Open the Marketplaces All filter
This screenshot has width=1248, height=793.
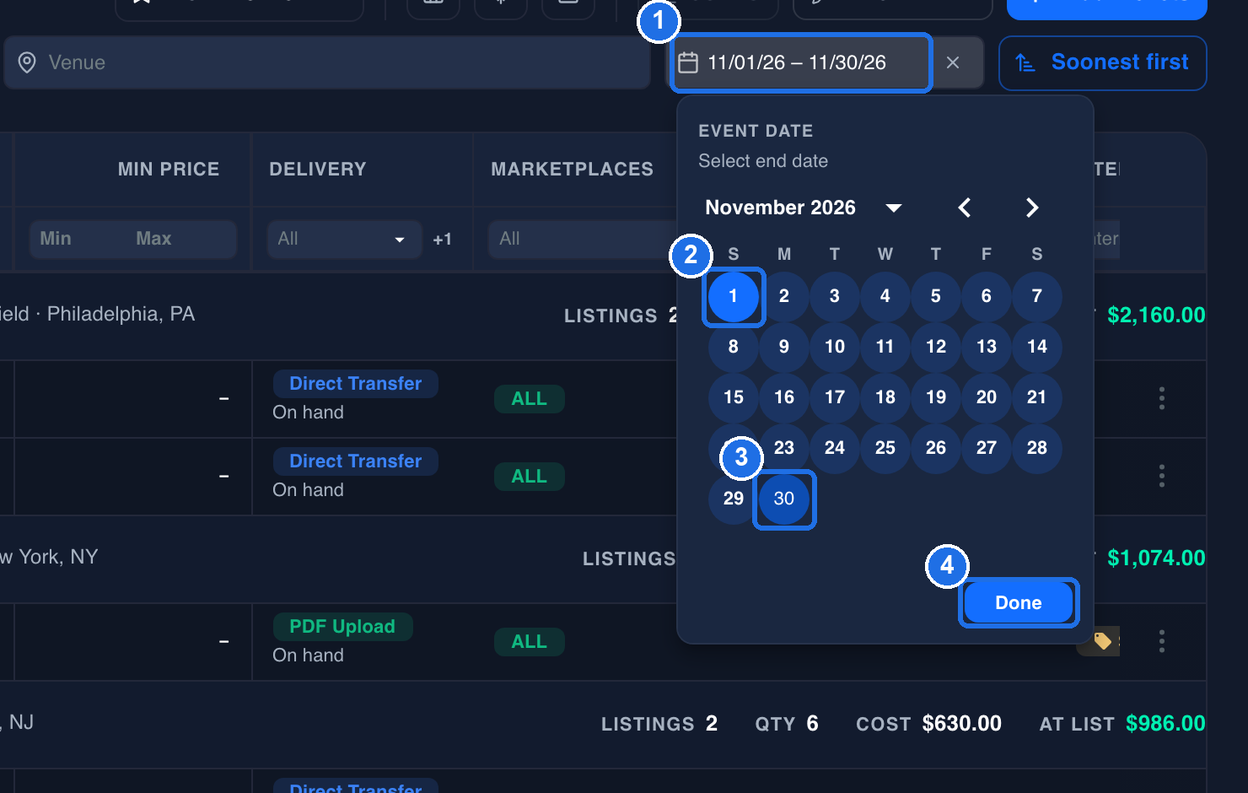pos(582,239)
